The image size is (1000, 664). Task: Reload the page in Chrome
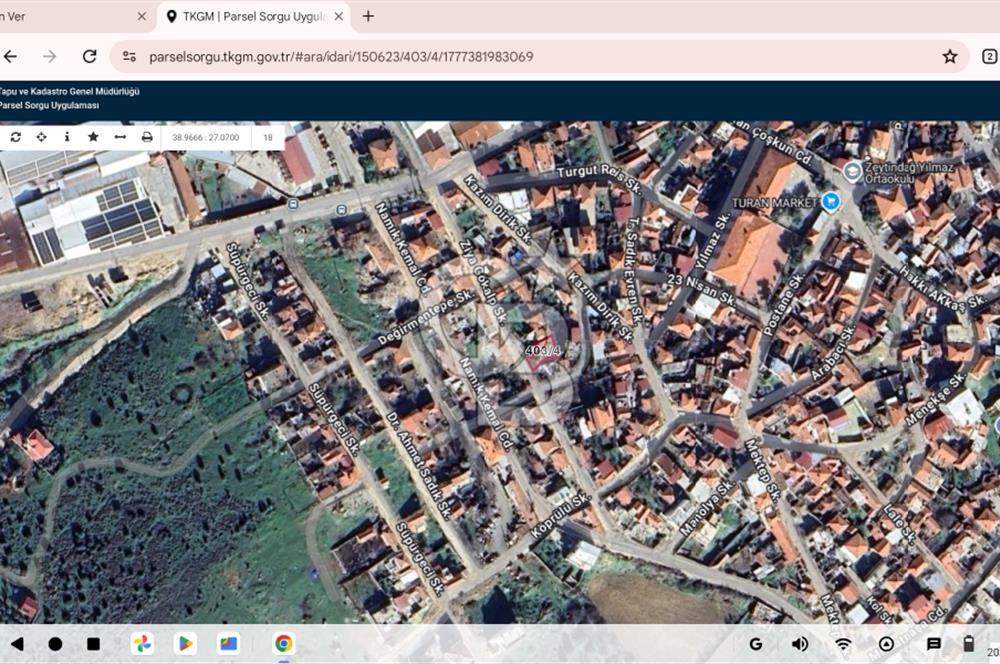coord(89,57)
